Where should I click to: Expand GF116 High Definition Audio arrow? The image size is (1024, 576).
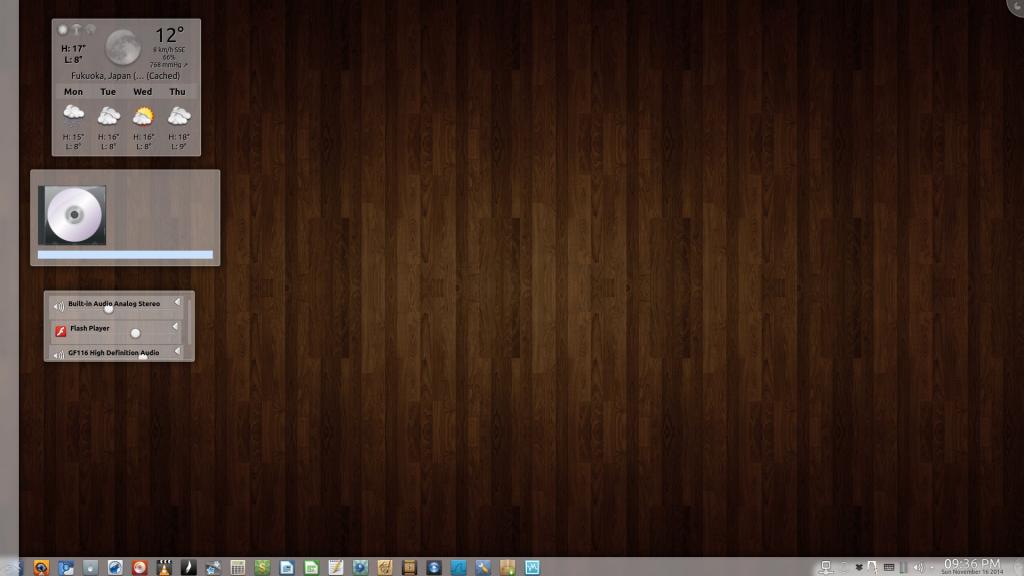point(177,351)
